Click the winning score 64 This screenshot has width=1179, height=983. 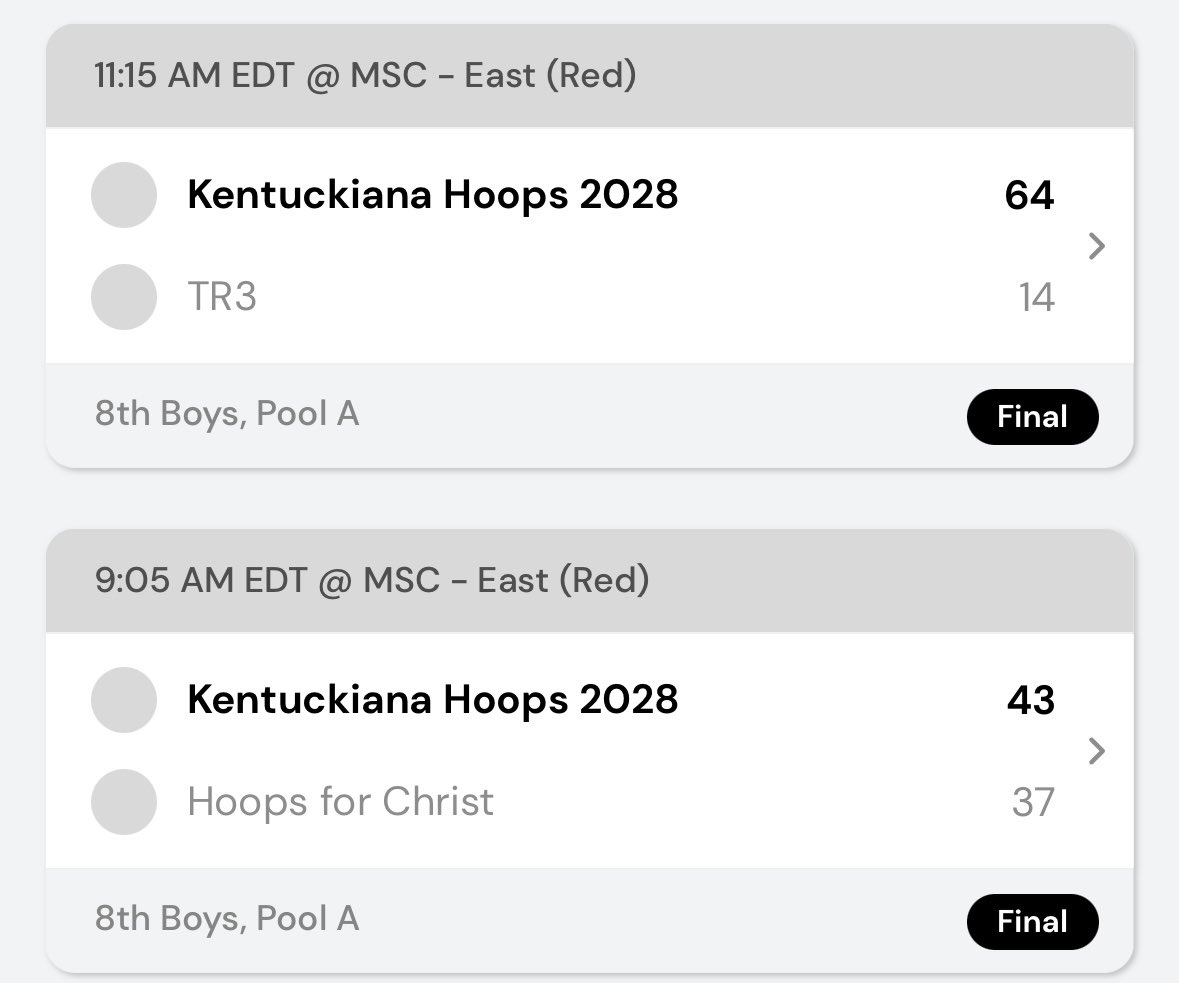pyautogui.click(x=1029, y=196)
